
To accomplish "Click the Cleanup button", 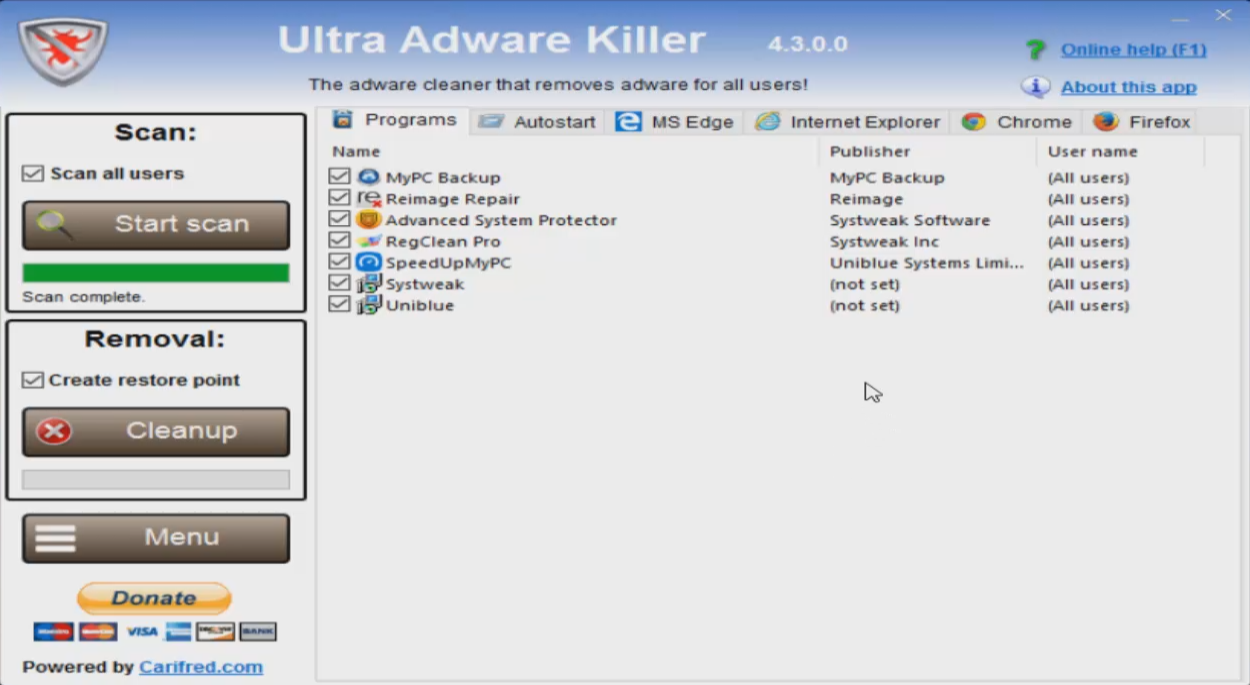I will (x=156, y=432).
